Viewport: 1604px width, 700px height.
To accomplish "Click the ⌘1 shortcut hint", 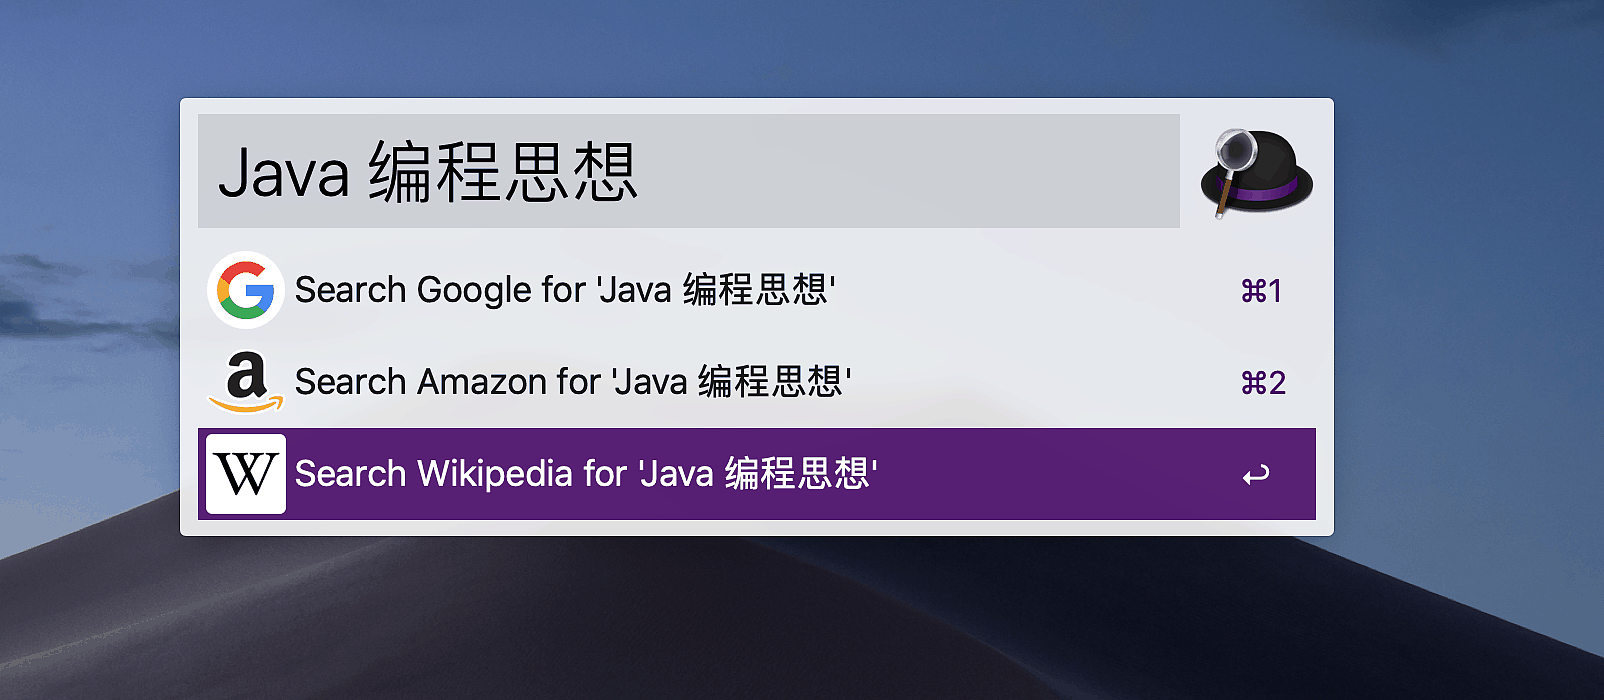I will coord(1261,291).
